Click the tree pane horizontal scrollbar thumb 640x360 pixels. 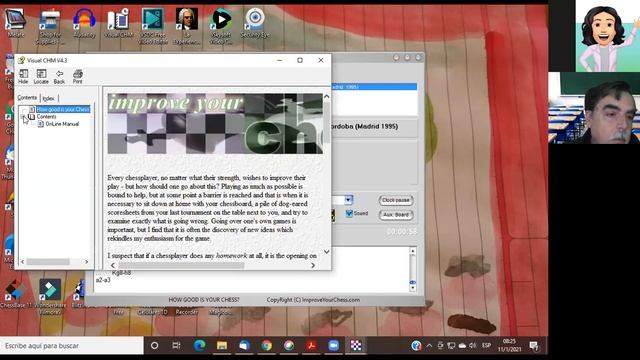pyautogui.click(x=48, y=262)
